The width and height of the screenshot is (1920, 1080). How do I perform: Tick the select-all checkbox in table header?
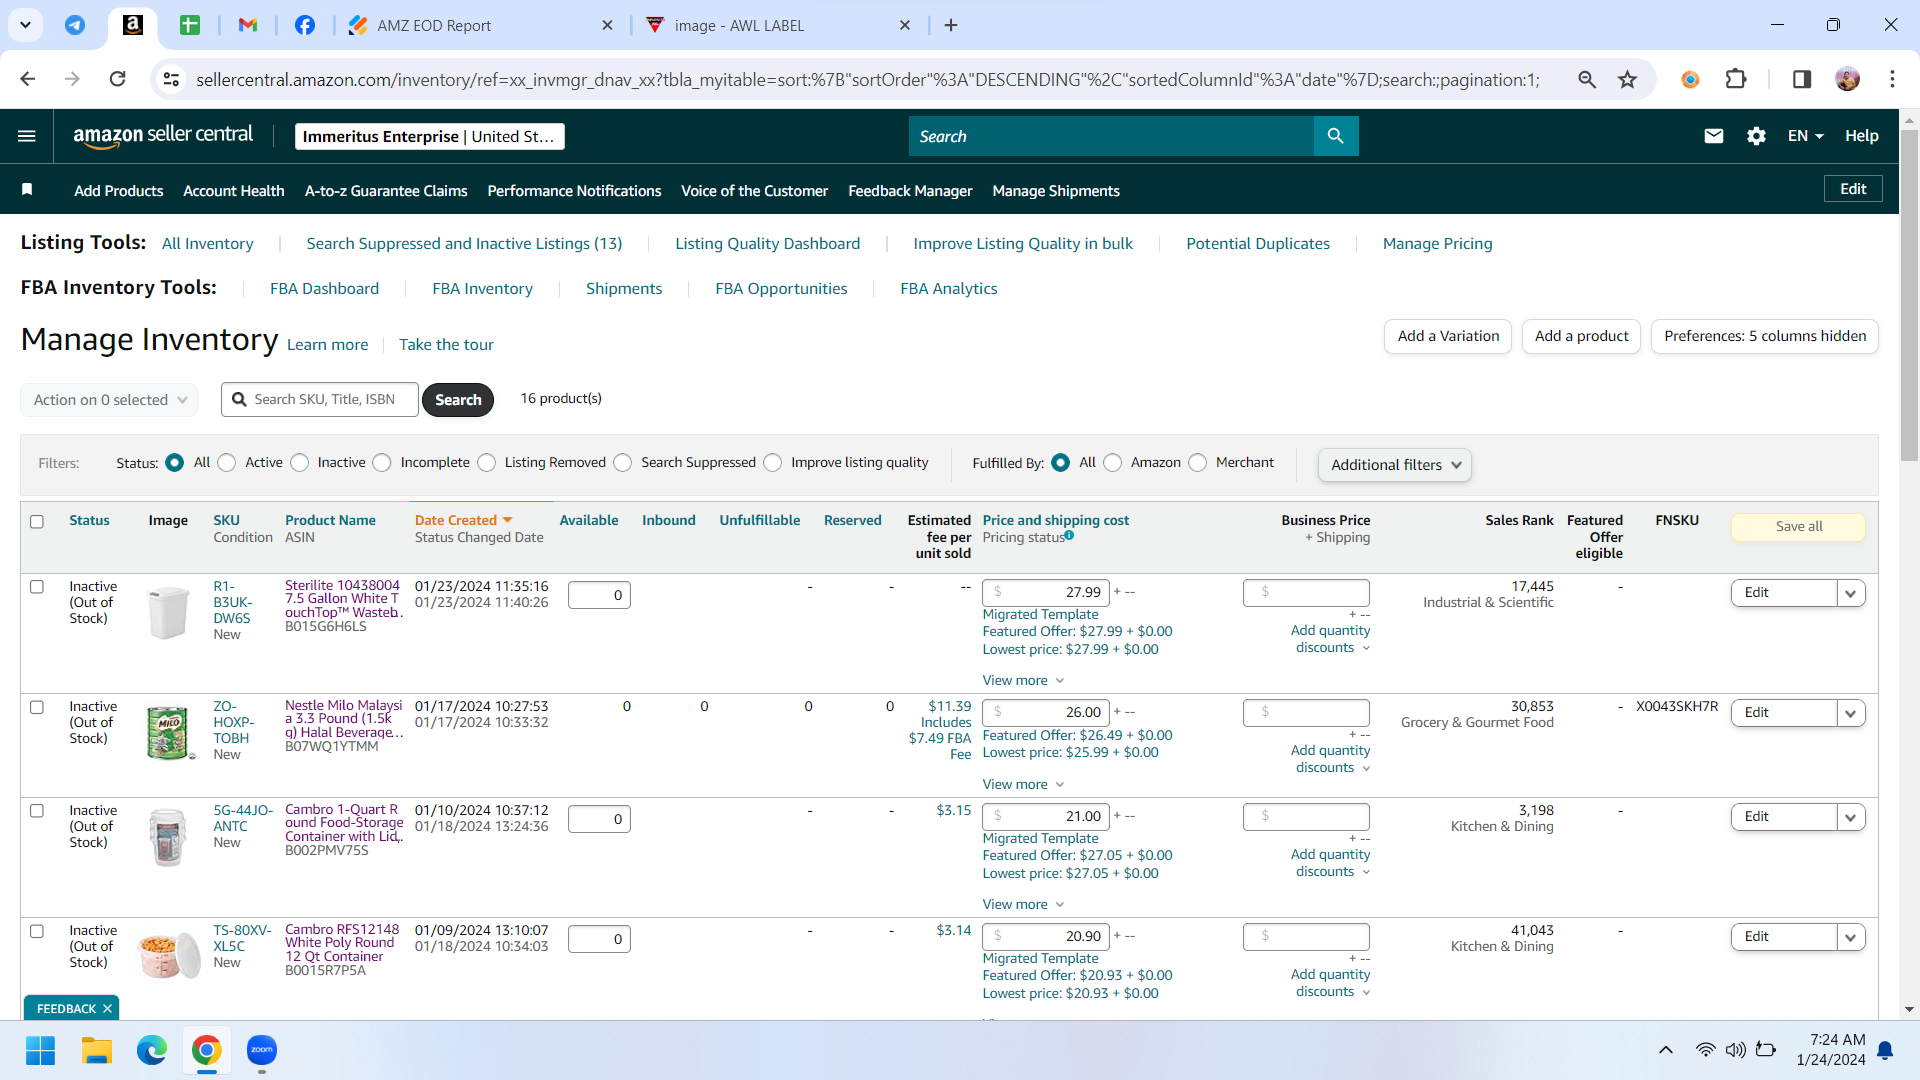37,522
